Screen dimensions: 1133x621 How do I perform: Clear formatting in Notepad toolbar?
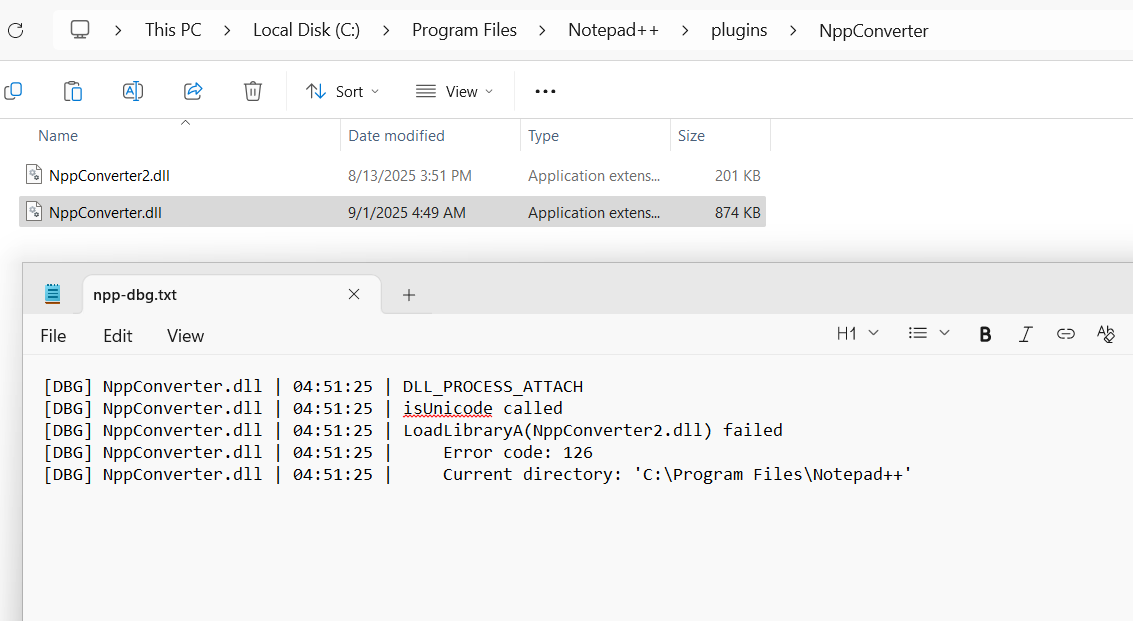click(x=1106, y=334)
